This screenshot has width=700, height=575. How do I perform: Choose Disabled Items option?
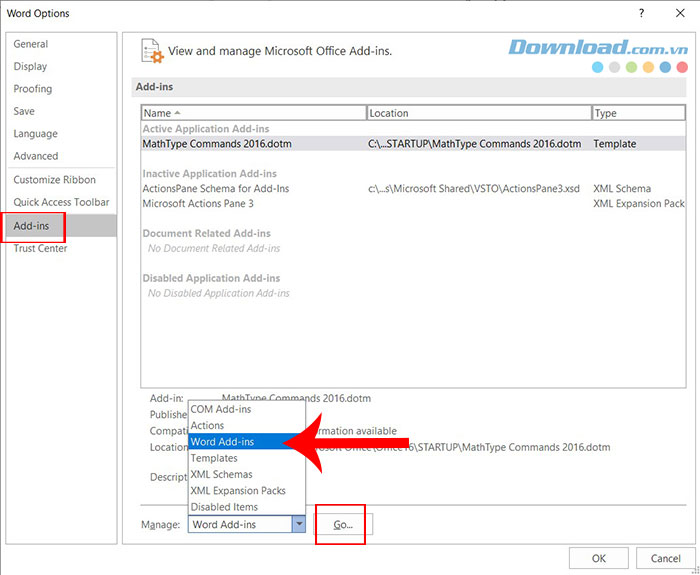tap(222, 507)
